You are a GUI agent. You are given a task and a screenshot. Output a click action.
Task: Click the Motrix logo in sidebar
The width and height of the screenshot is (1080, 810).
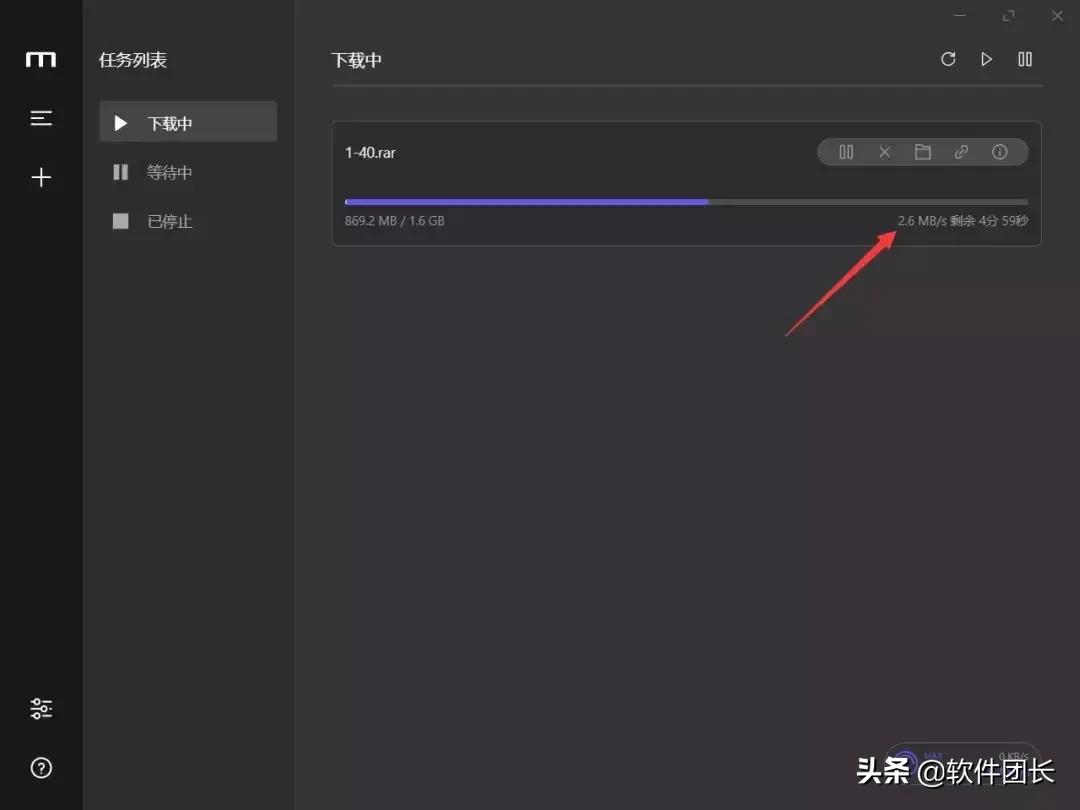40,60
